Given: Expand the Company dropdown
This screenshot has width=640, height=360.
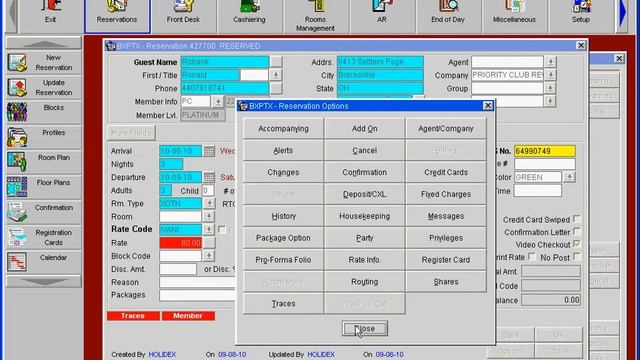Looking at the screenshot, I should point(550,75).
